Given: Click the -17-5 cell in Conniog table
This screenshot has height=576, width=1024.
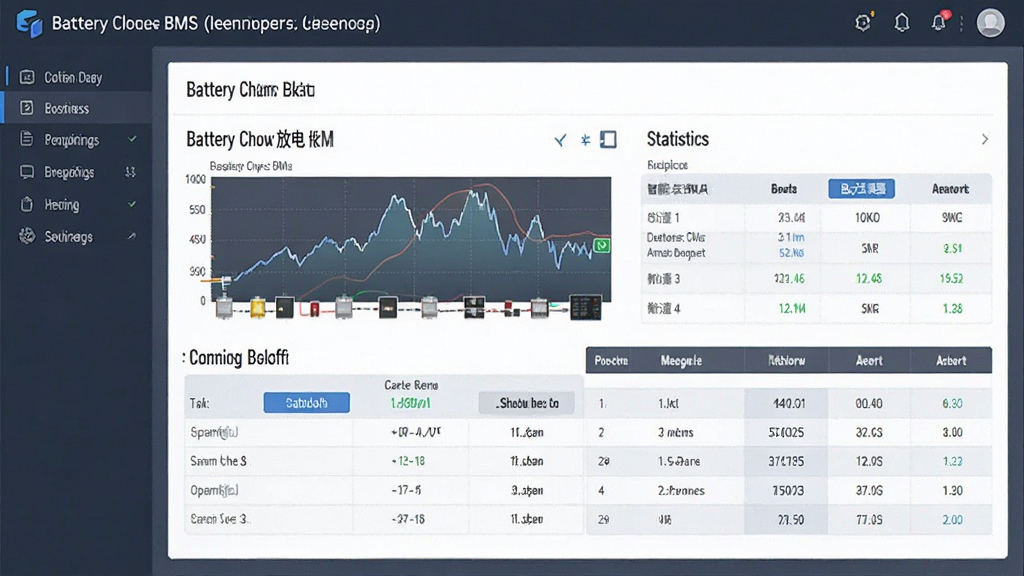Looking at the screenshot, I should coord(408,490).
